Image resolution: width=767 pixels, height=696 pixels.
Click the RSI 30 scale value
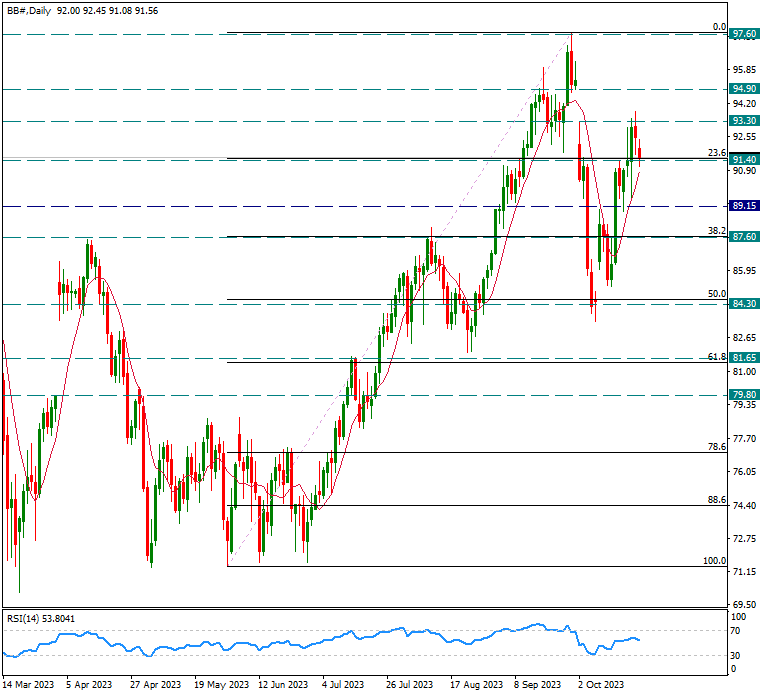click(735, 655)
